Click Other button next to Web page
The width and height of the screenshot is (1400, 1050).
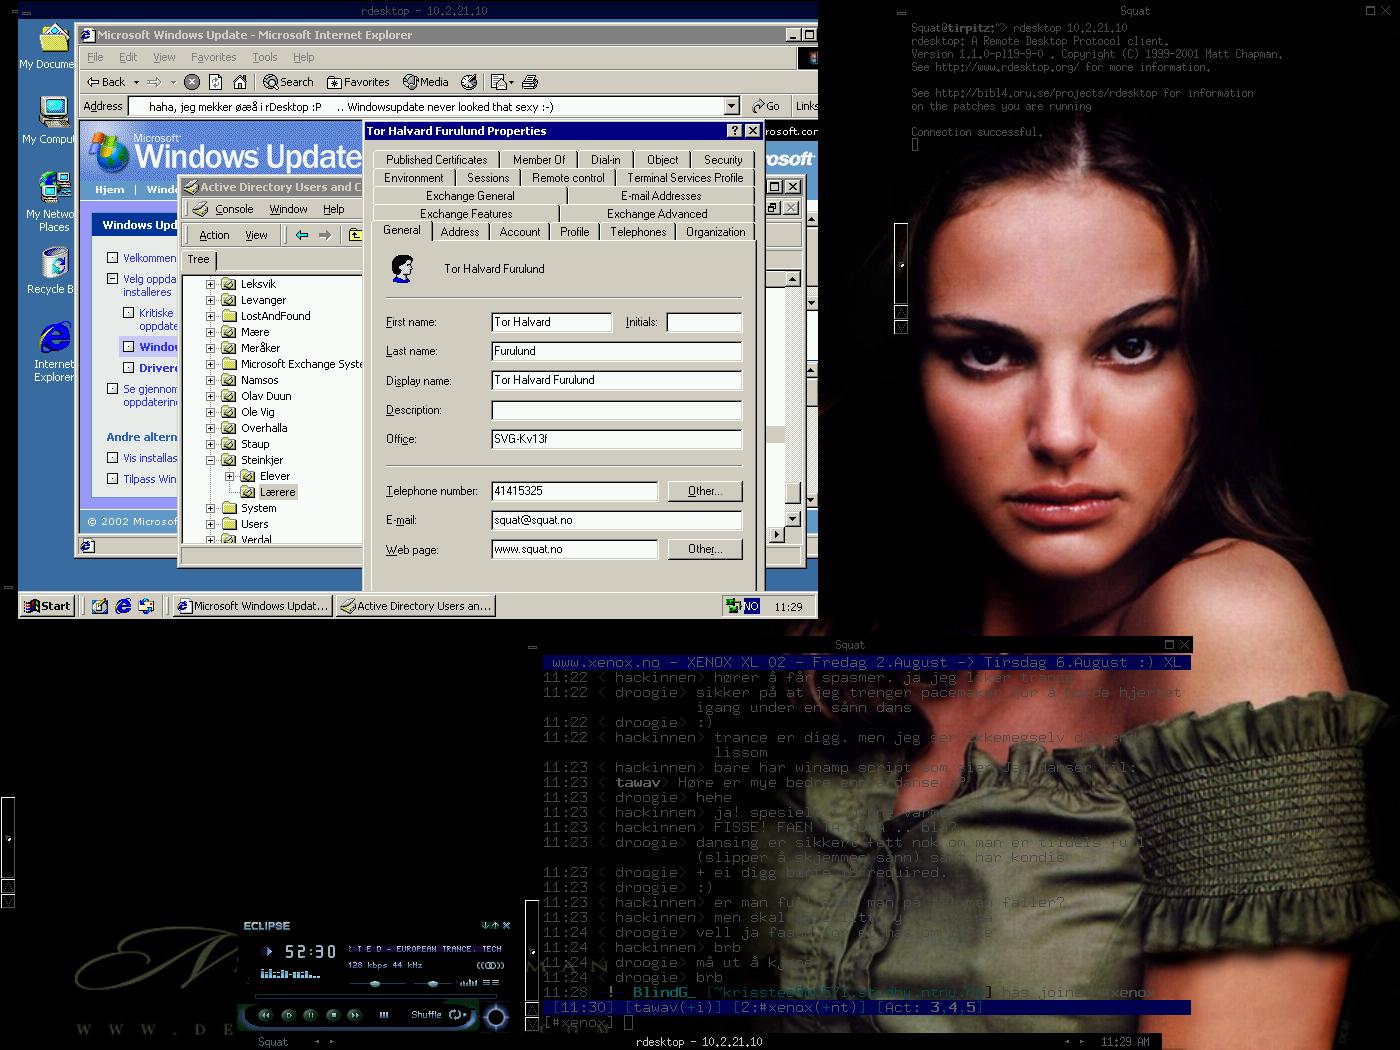tap(704, 549)
